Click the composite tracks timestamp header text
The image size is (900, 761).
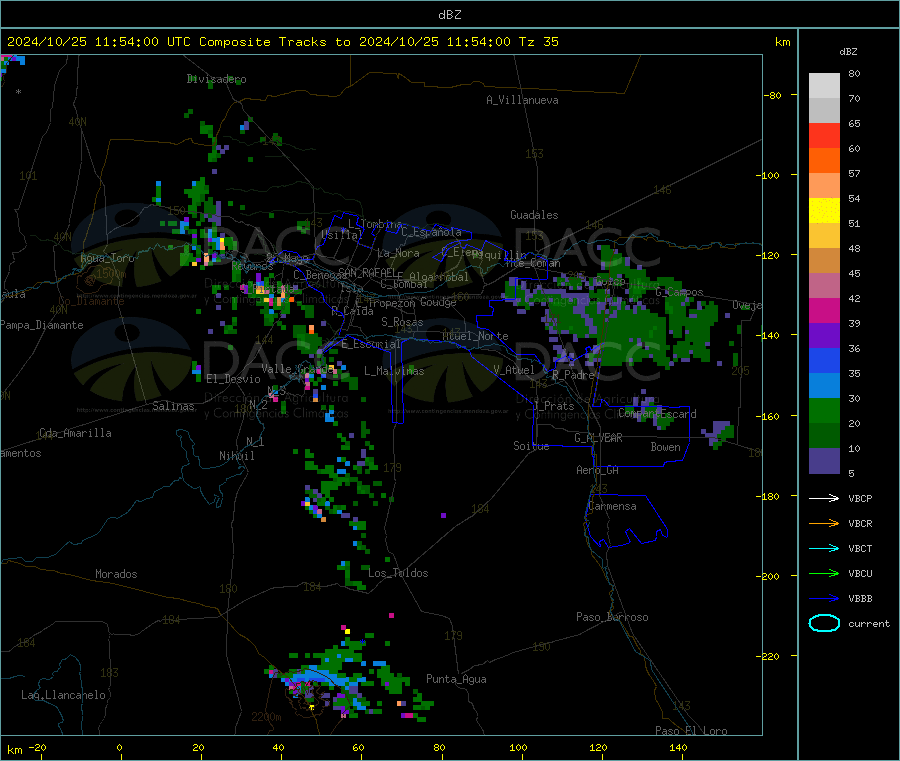[282, 42]
